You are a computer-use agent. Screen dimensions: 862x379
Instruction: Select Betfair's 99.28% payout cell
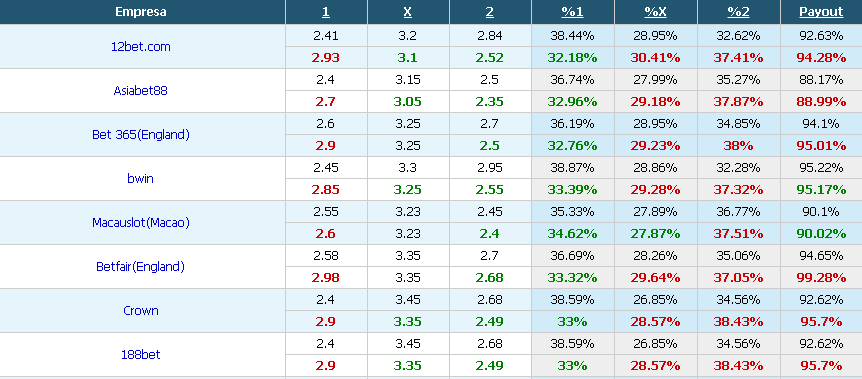click(x=821, y=278)
